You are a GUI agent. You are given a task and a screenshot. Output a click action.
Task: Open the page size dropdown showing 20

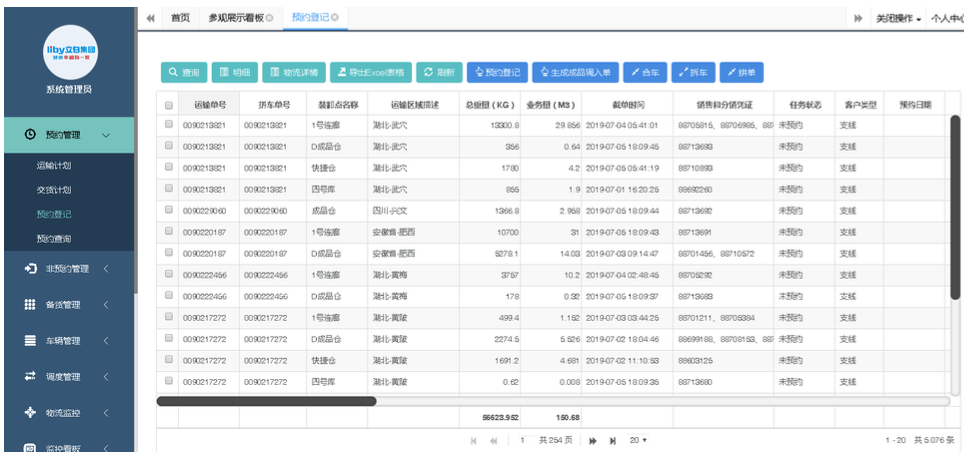click(638, 440)
